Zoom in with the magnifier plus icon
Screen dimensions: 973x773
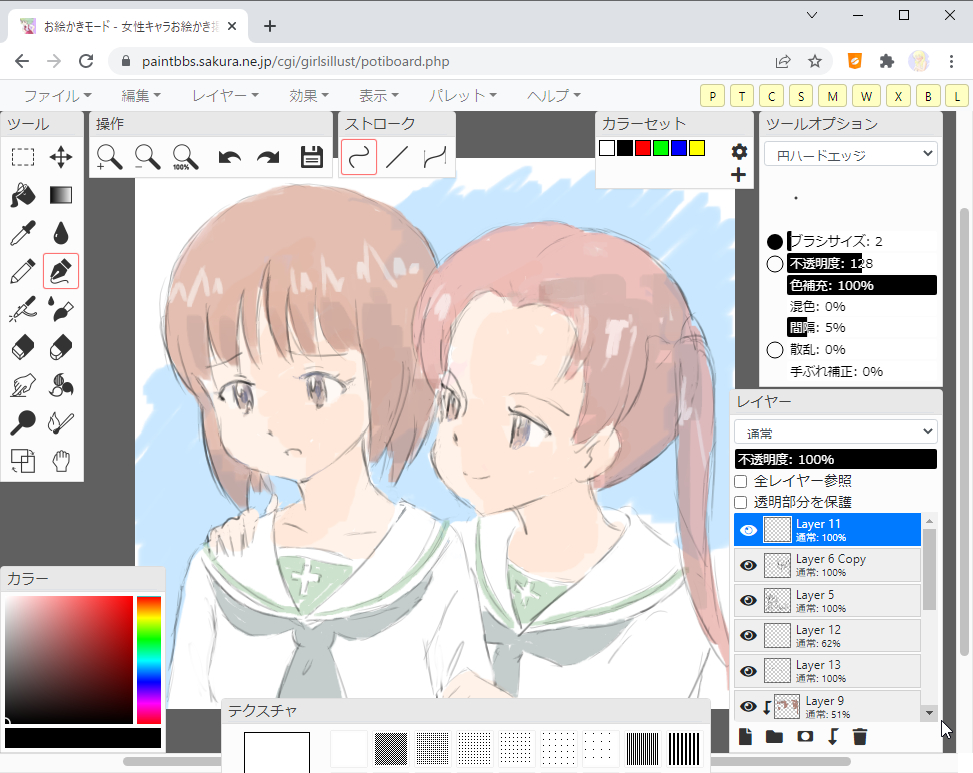click(x=110, y=157)
